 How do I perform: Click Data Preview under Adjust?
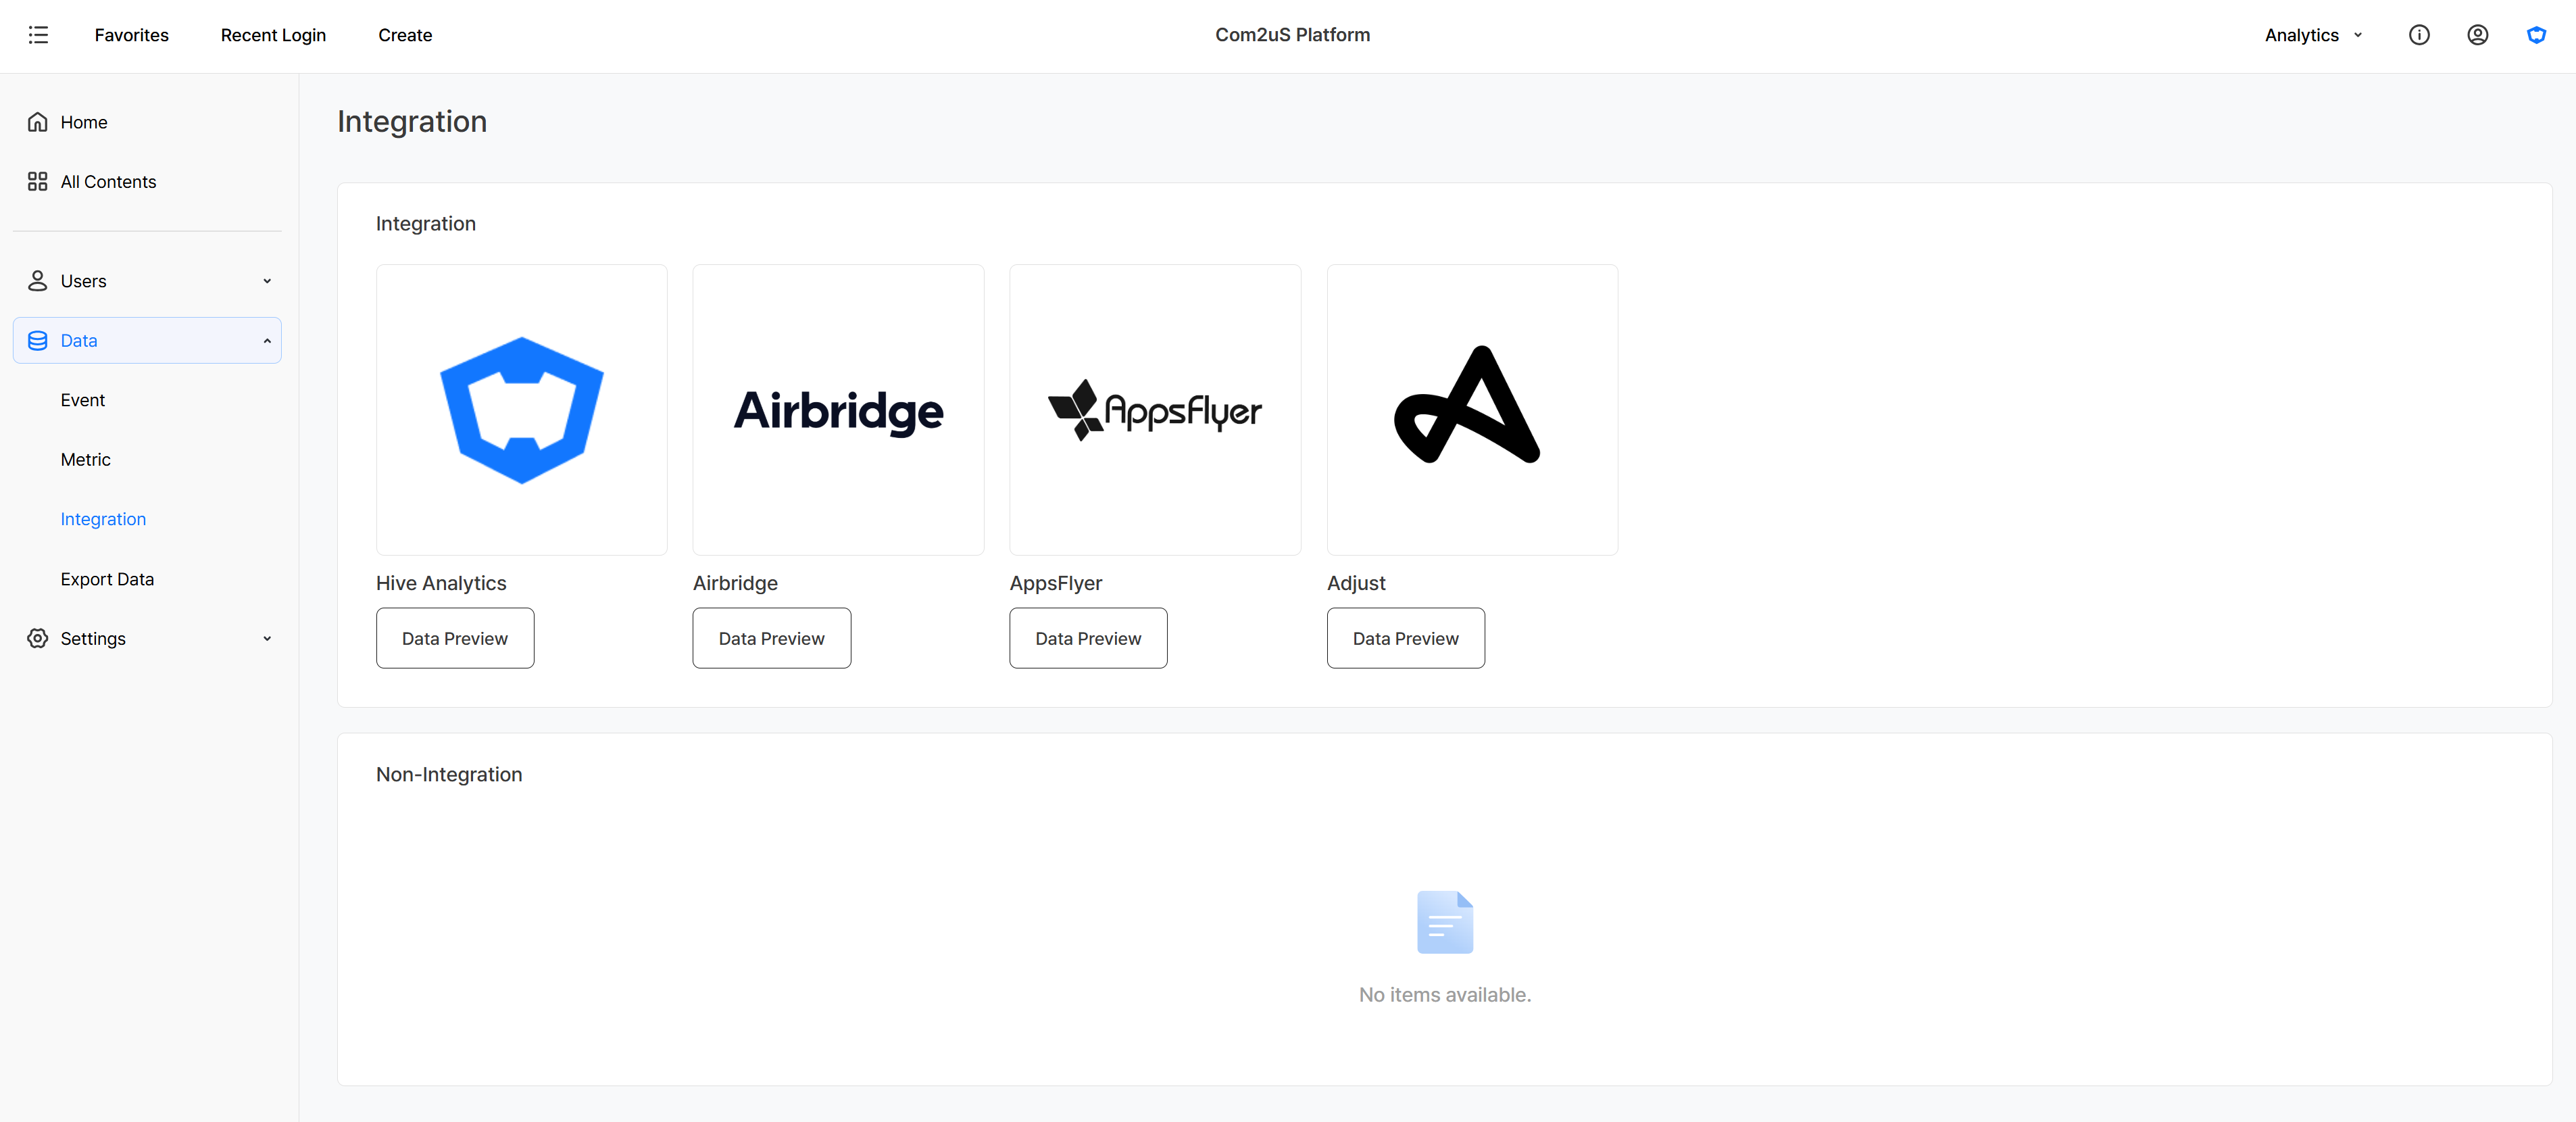[x=1405, y=638]
